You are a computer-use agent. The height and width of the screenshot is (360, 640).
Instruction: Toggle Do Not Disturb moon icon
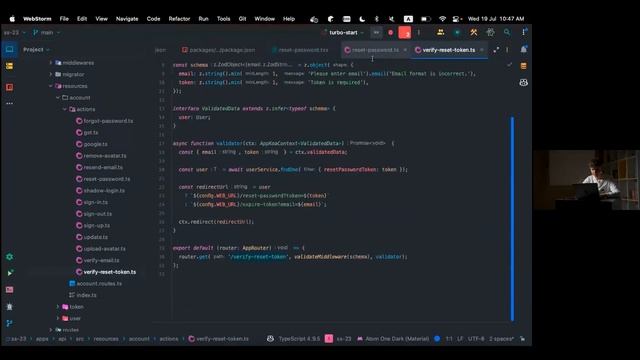pyautogui.click(x=362, y=19)
